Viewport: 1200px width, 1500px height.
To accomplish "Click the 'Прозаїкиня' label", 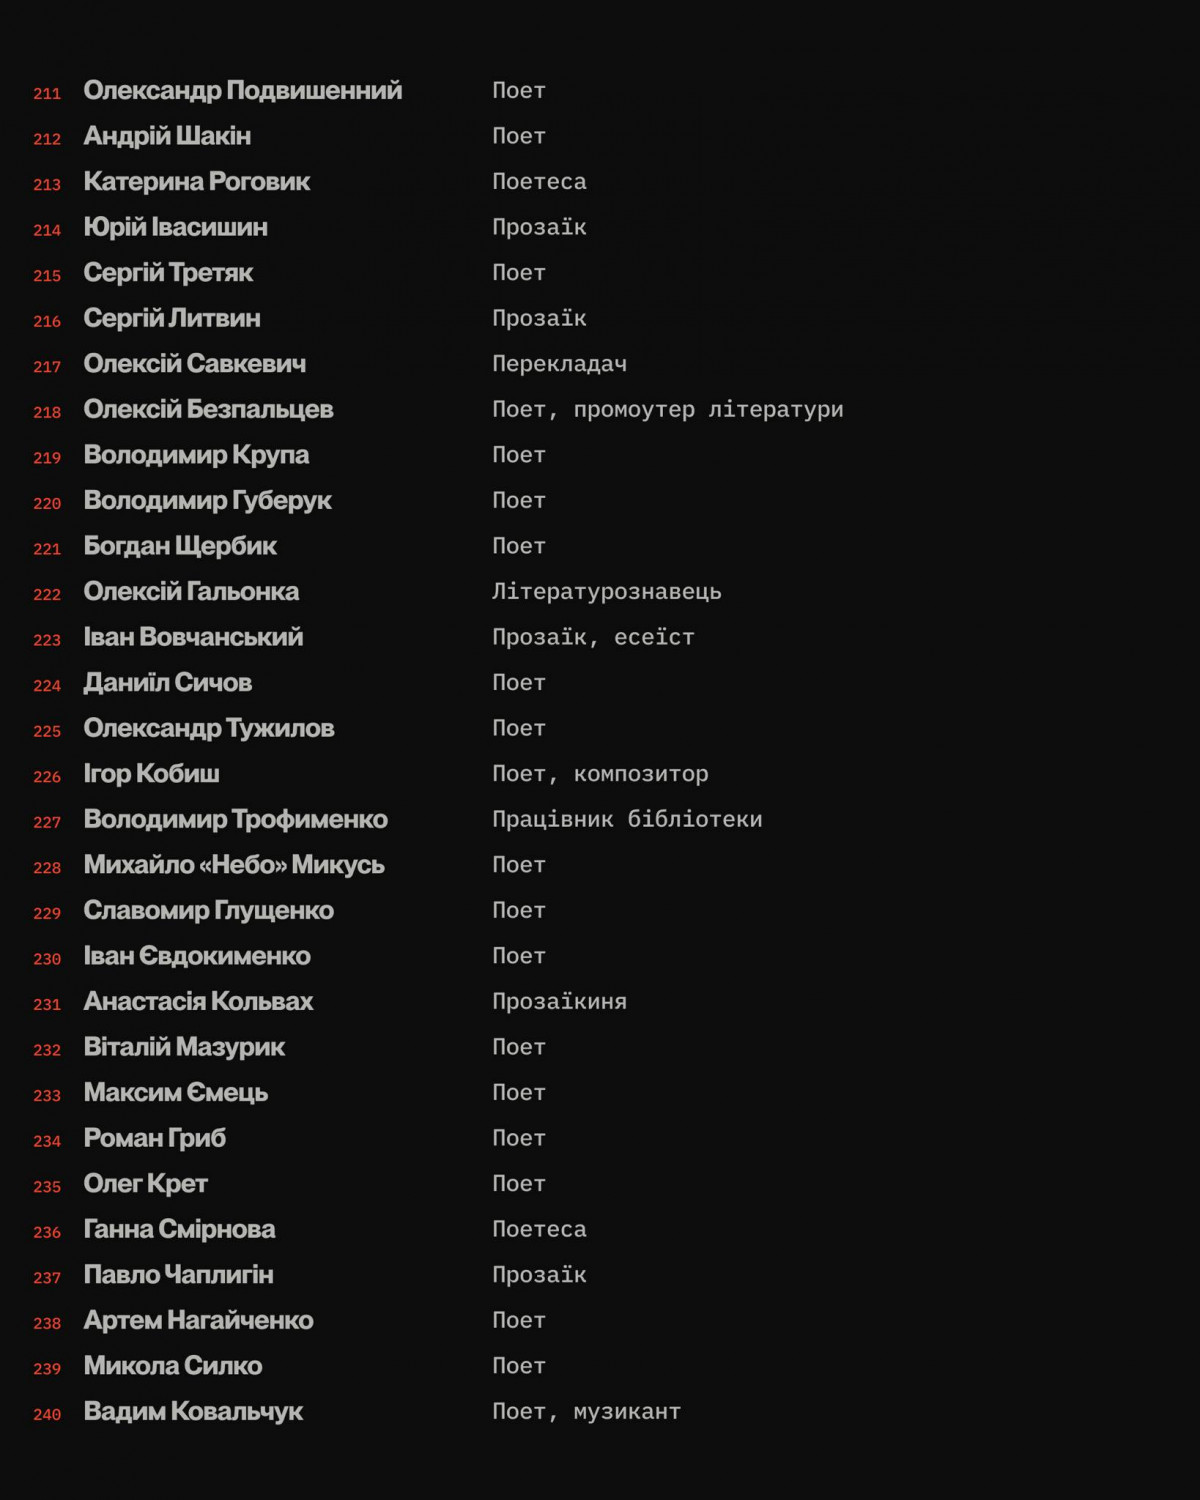I will pos(559,1002).
